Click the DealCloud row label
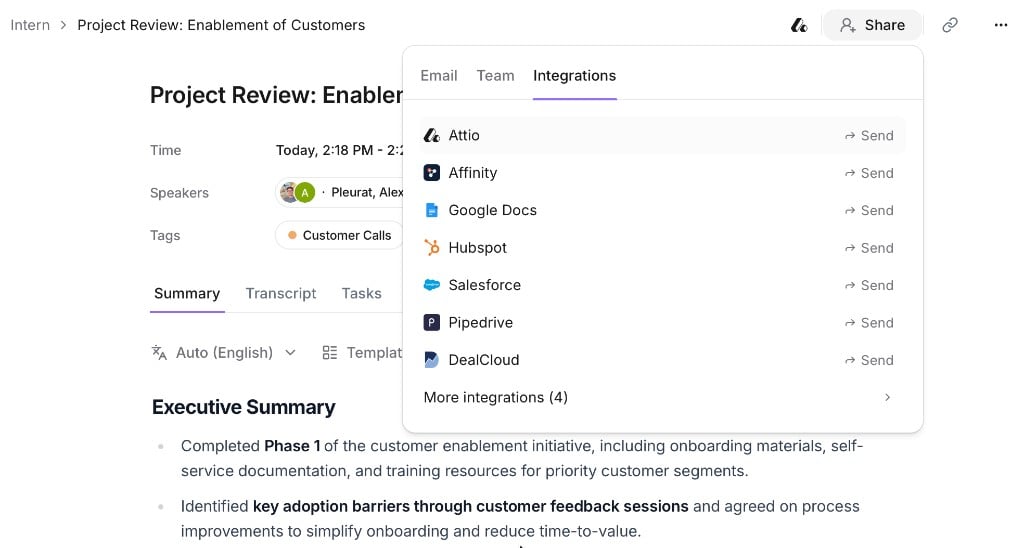Image resolution: width=1024 pixels, height=548 pixels. [x=484, y=360]
